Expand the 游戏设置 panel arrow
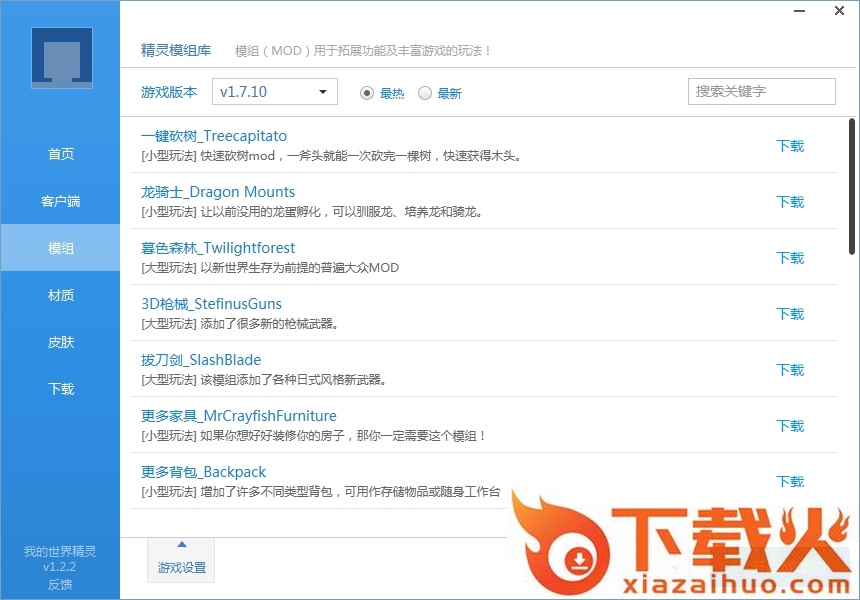This screenshot has width=860, height=600. (181, 545)
